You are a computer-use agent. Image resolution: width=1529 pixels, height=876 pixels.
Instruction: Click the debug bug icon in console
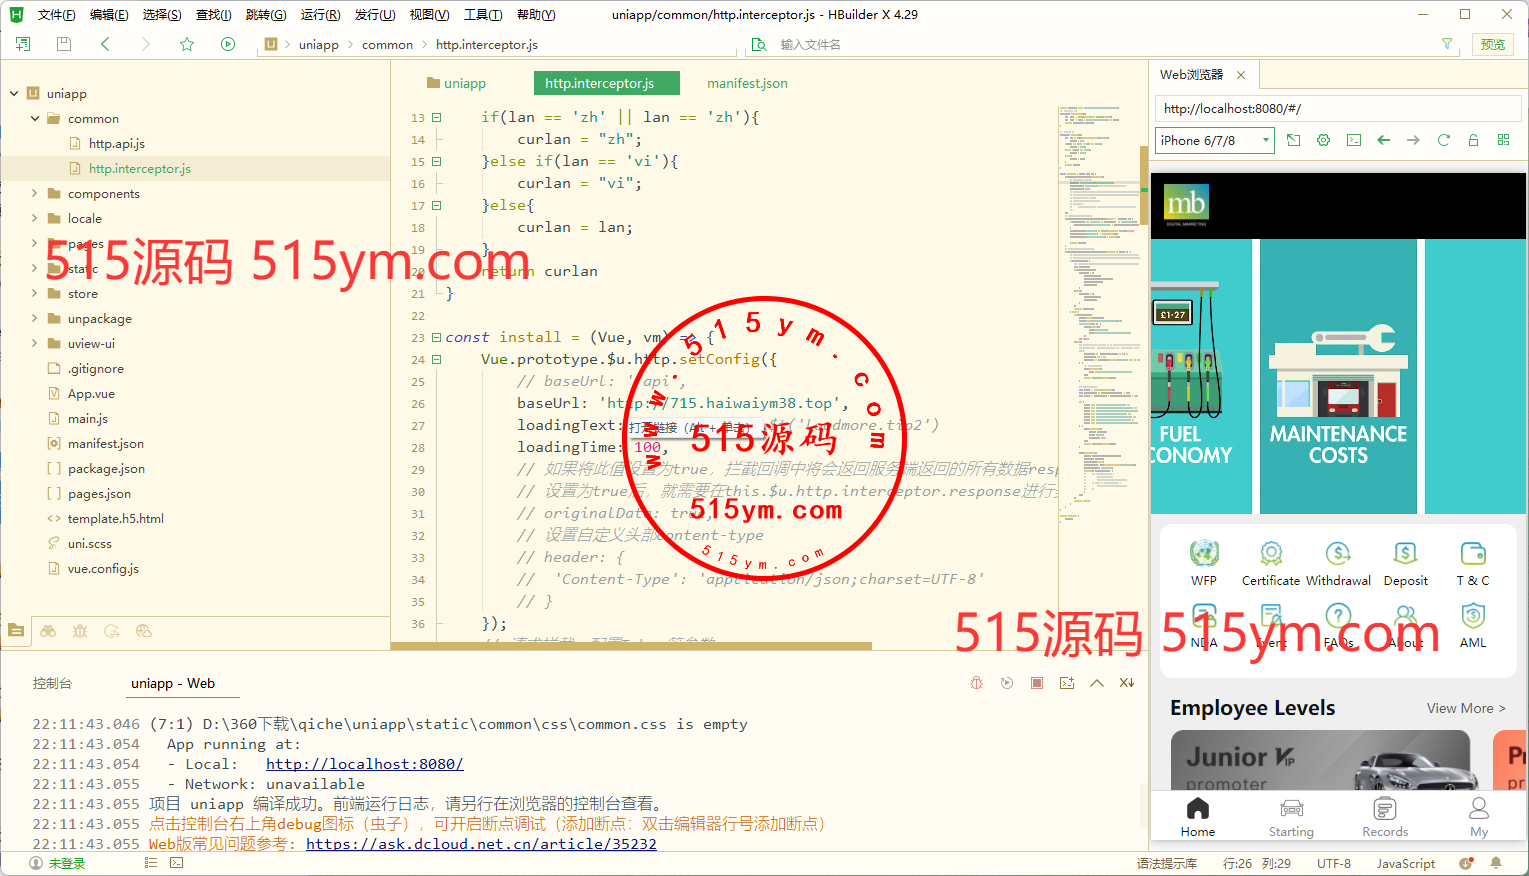click(976, 683)
